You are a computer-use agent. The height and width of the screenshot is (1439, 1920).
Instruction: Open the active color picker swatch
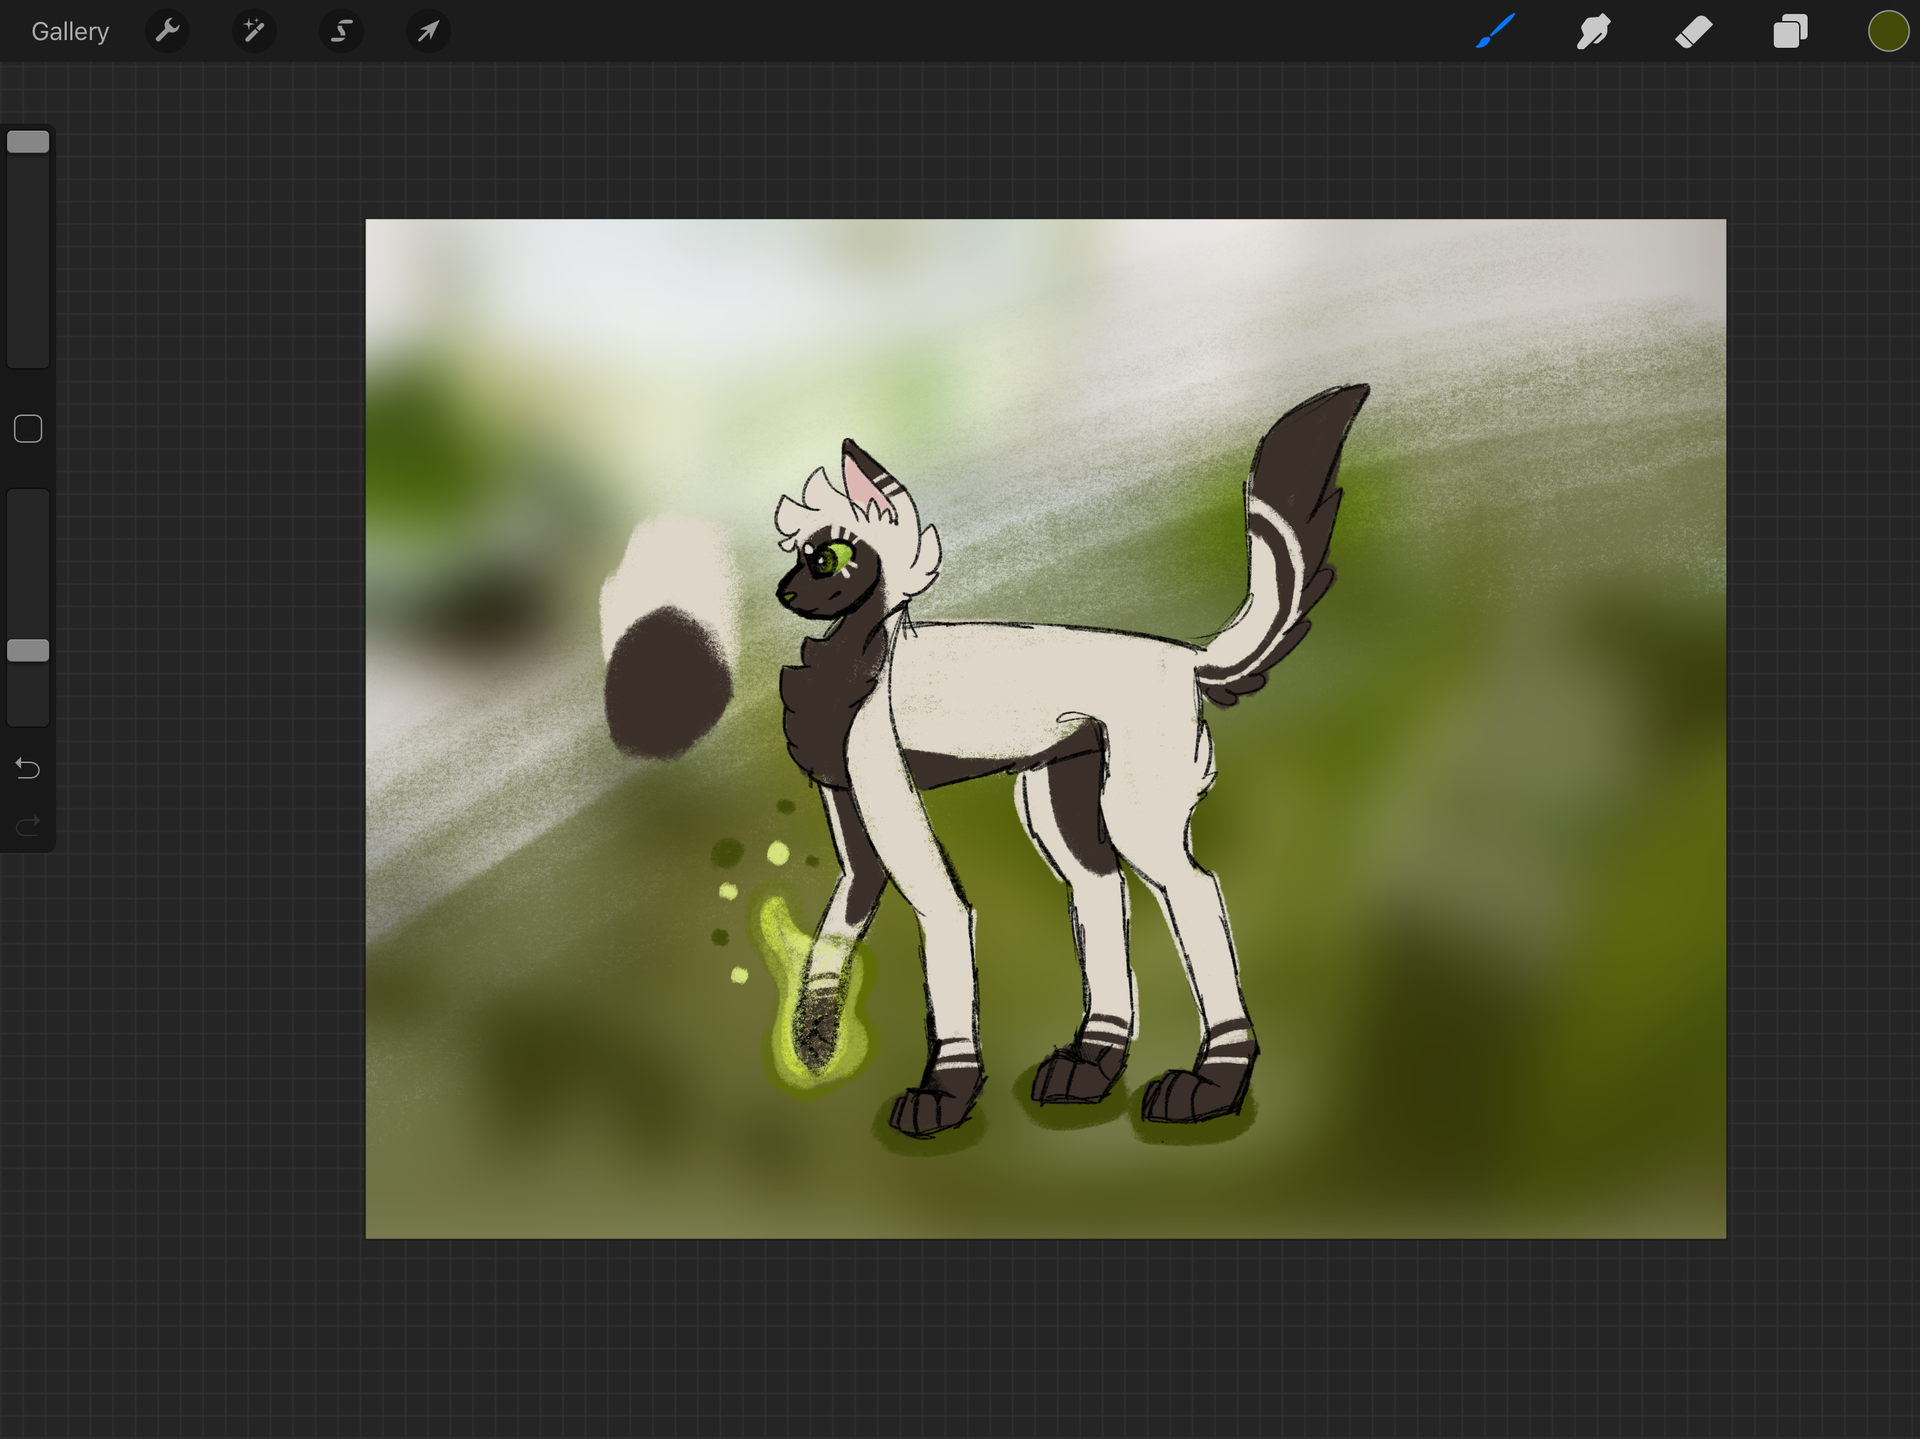point(1888,31)
